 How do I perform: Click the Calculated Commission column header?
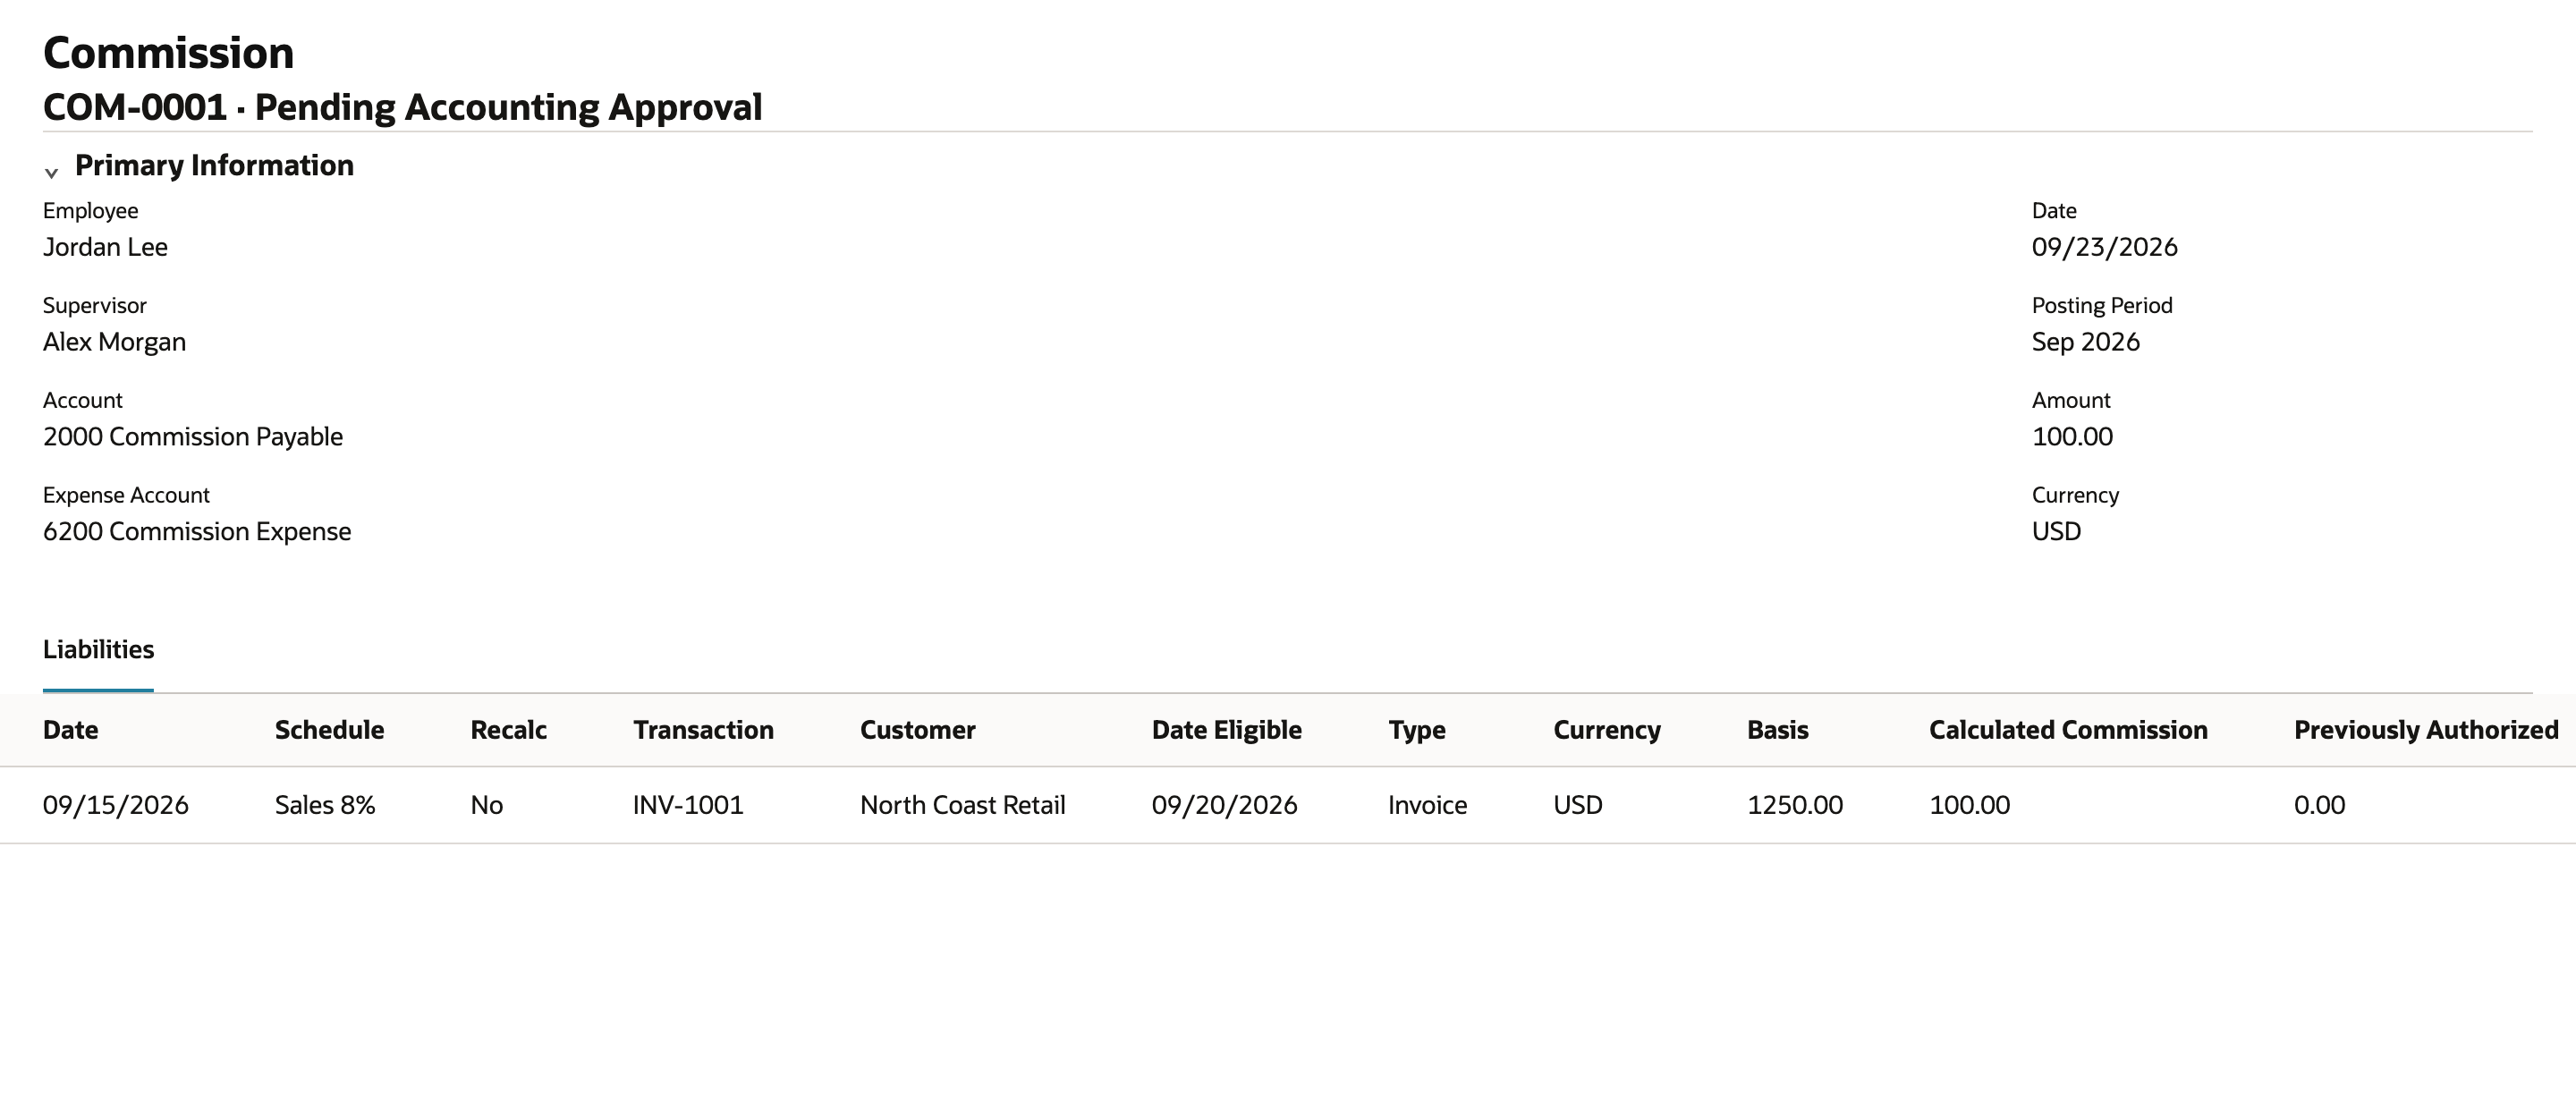[x=2068, y=730]
